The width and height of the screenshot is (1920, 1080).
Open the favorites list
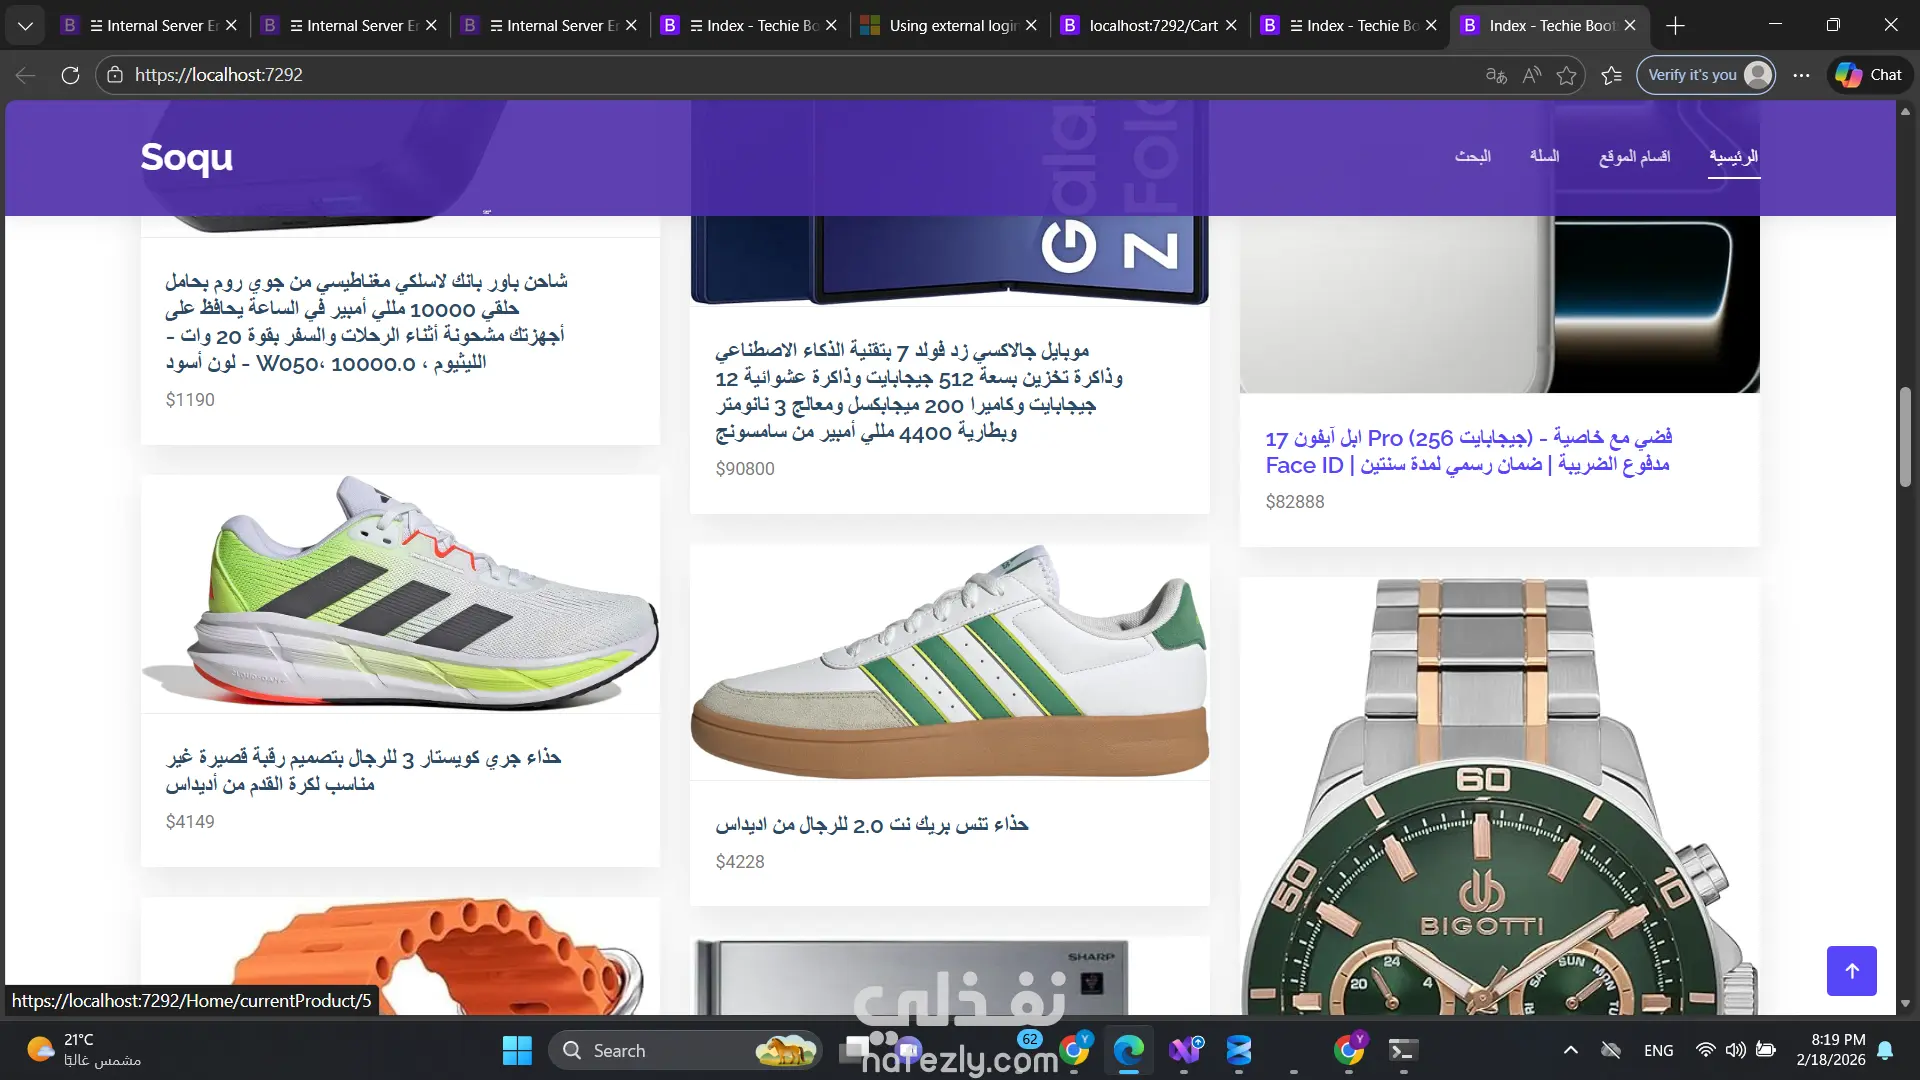(x=1611, y=75)
